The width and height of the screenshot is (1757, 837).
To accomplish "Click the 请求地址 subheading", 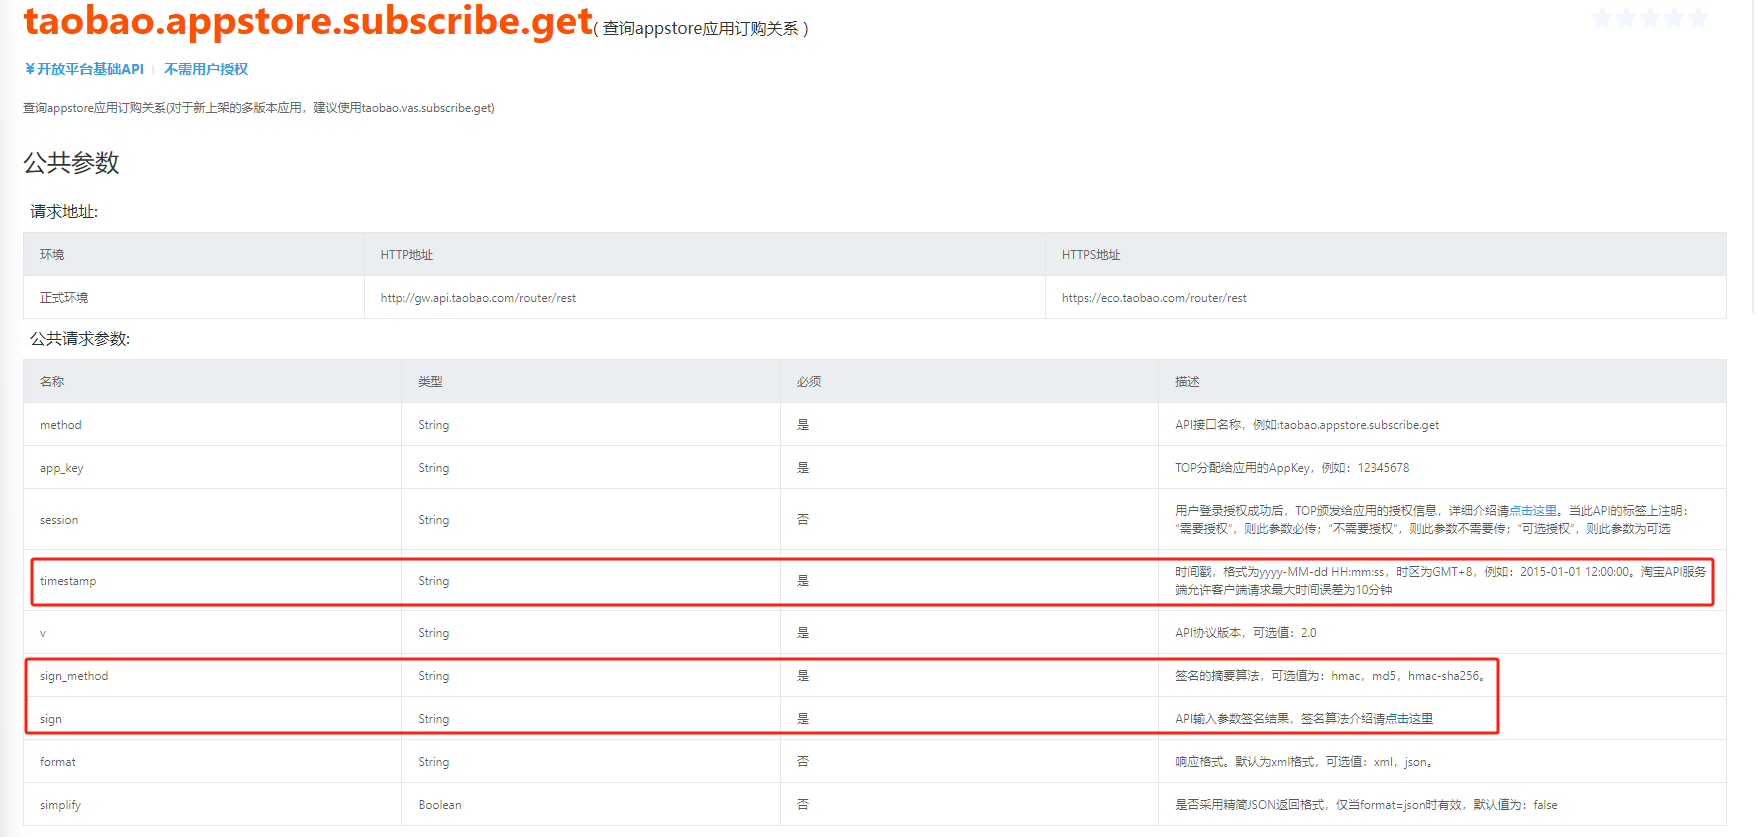I will click(64, 211).
